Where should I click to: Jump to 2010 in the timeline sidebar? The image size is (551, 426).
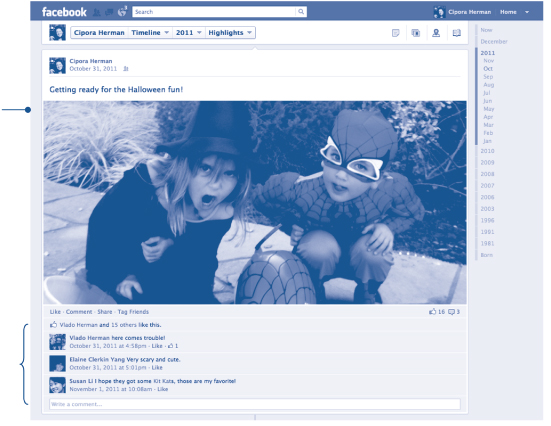pyautogui.click(x=487, y=151)
